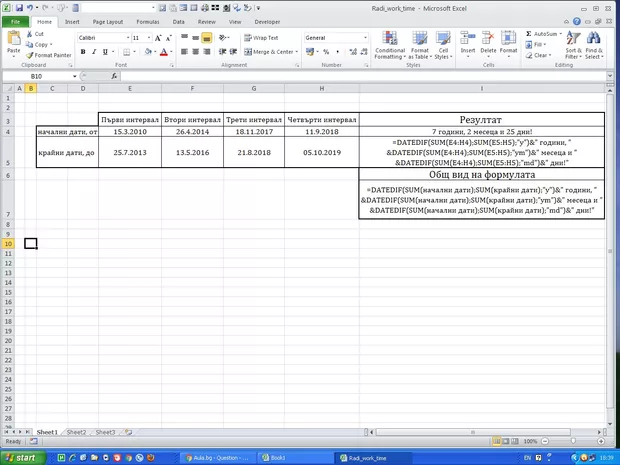Screen dimensions: 620x465
Task: Toggle Wrap Text for the cell
Action: click(260, 37)
